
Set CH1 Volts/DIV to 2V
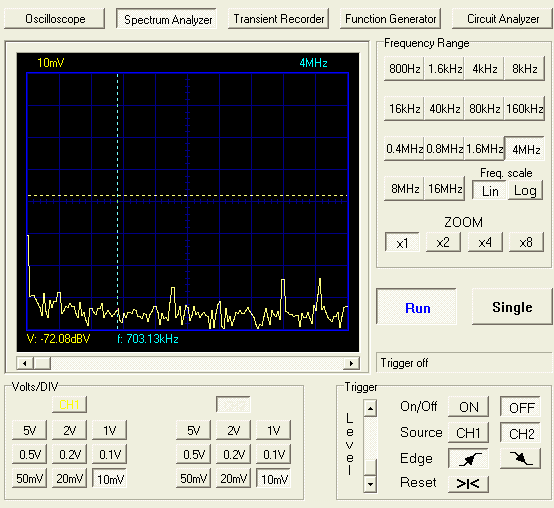[69, 430]
